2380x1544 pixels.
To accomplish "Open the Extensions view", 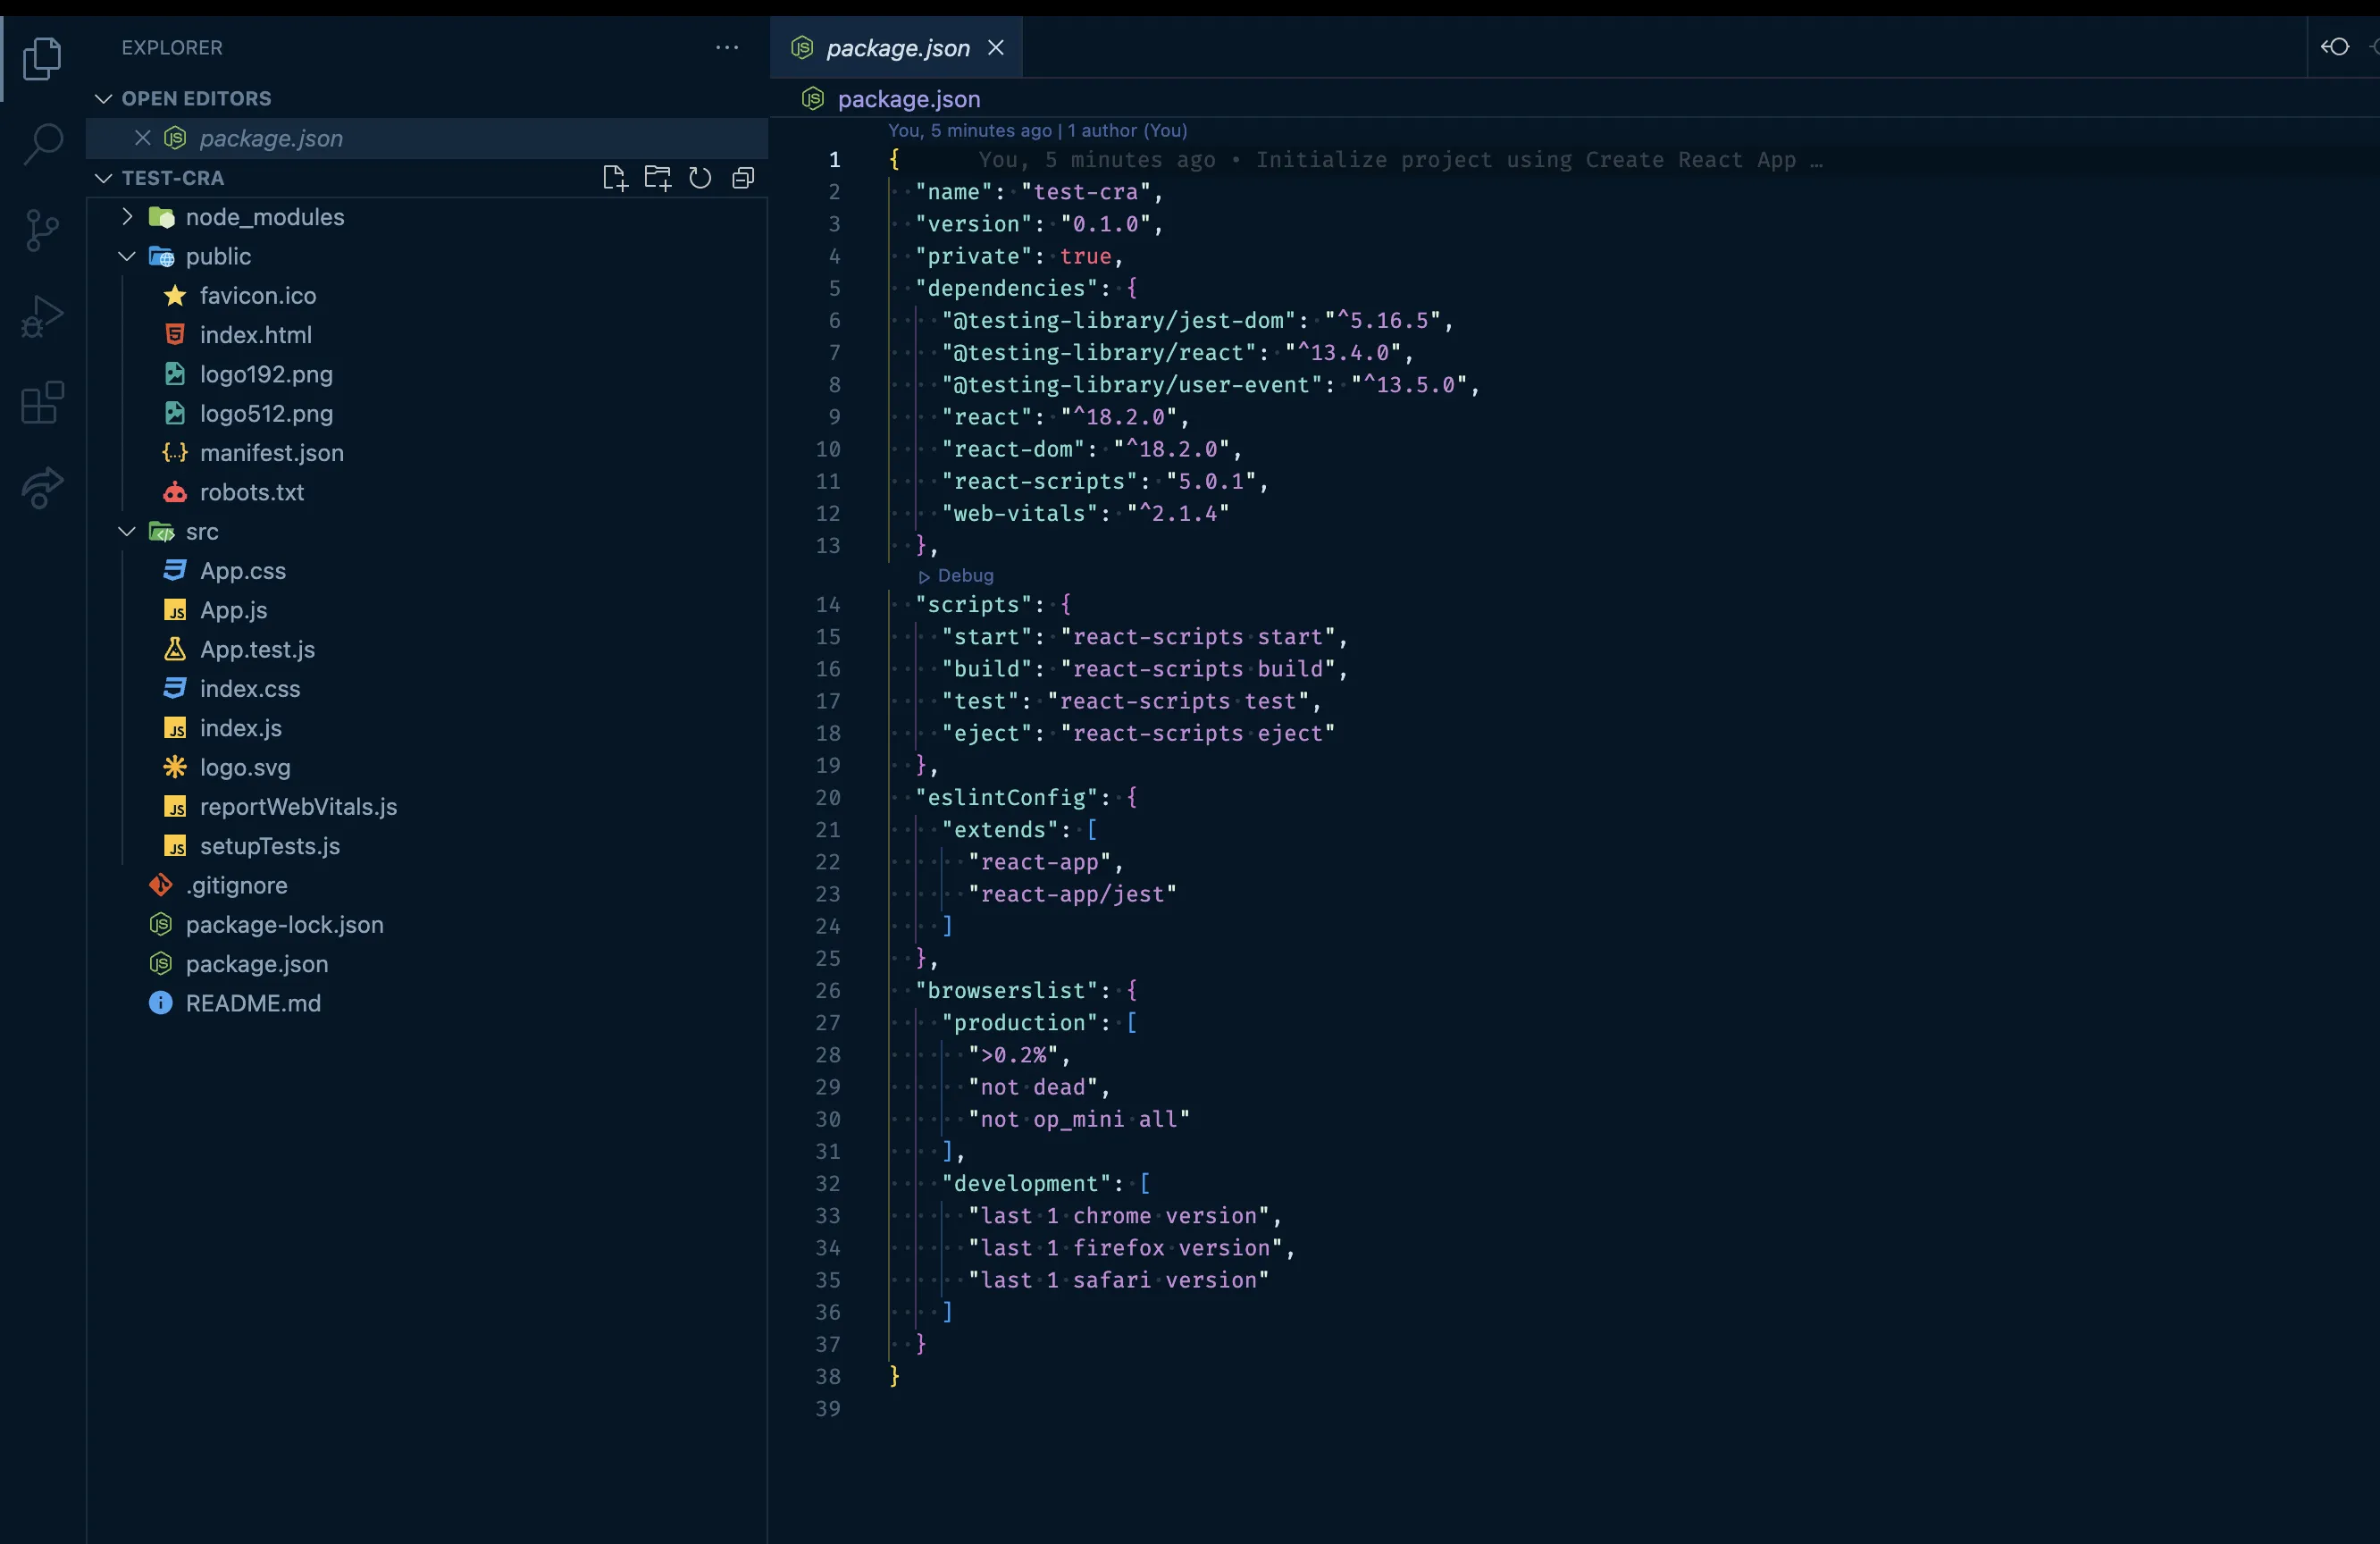I will [x=40, y=402].
